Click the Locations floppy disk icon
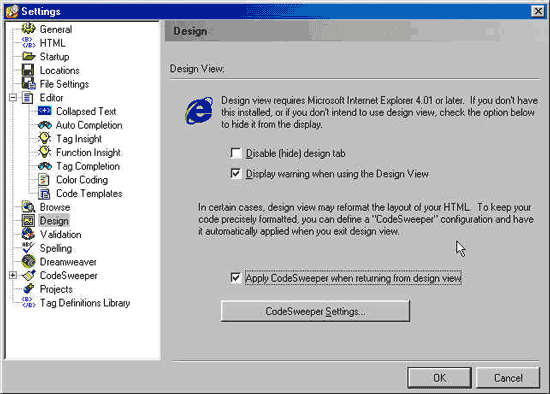The image size is (550, 394). tap(28, 70)
